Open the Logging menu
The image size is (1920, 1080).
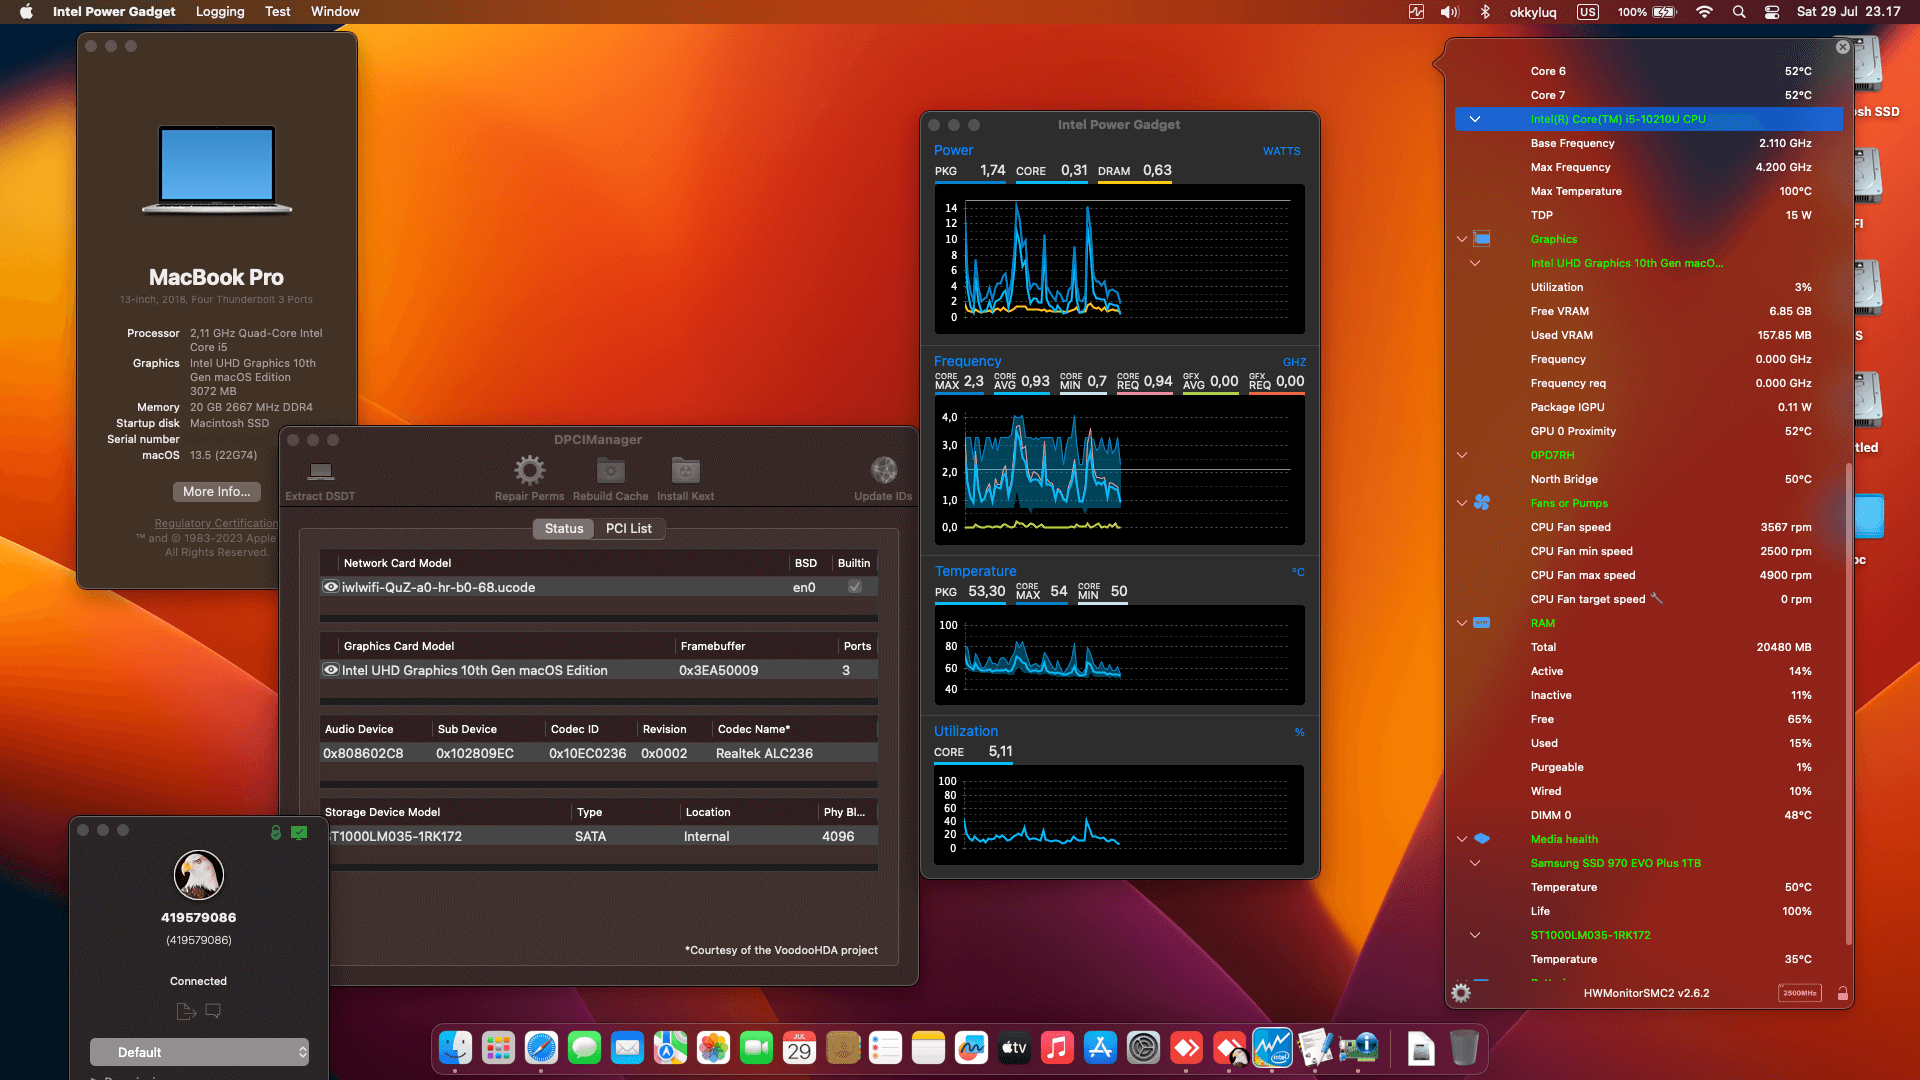[220, 12]
